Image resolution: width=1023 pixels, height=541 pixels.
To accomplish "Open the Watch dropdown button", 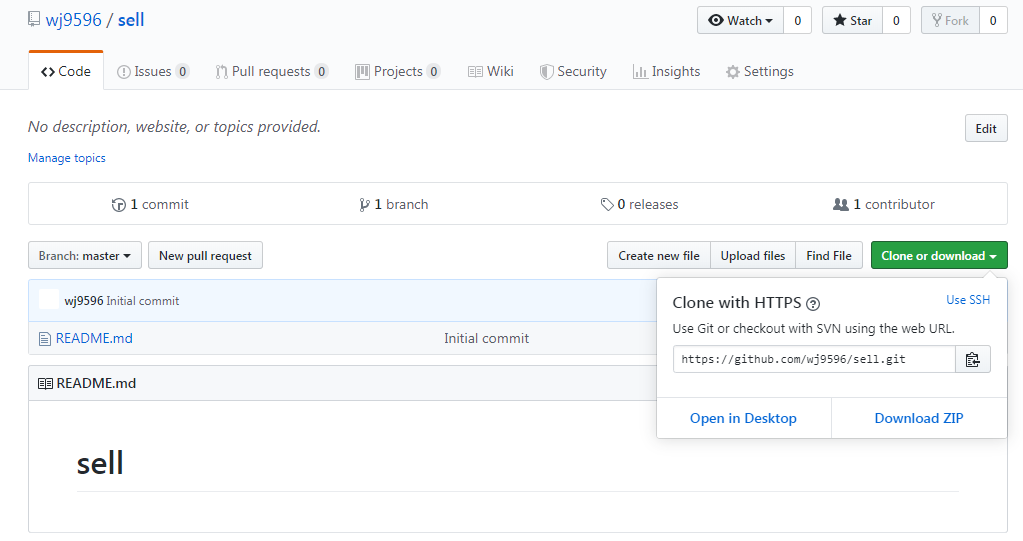I will click(741, 20).
